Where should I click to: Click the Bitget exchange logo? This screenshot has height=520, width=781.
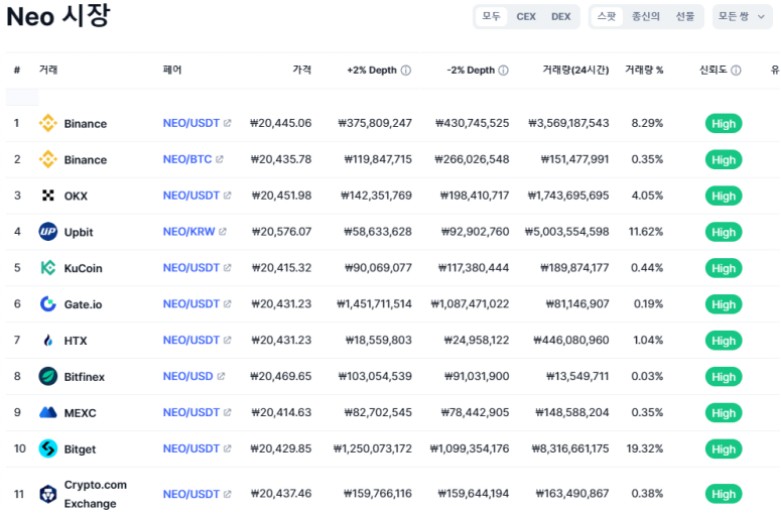pos(48,449)
